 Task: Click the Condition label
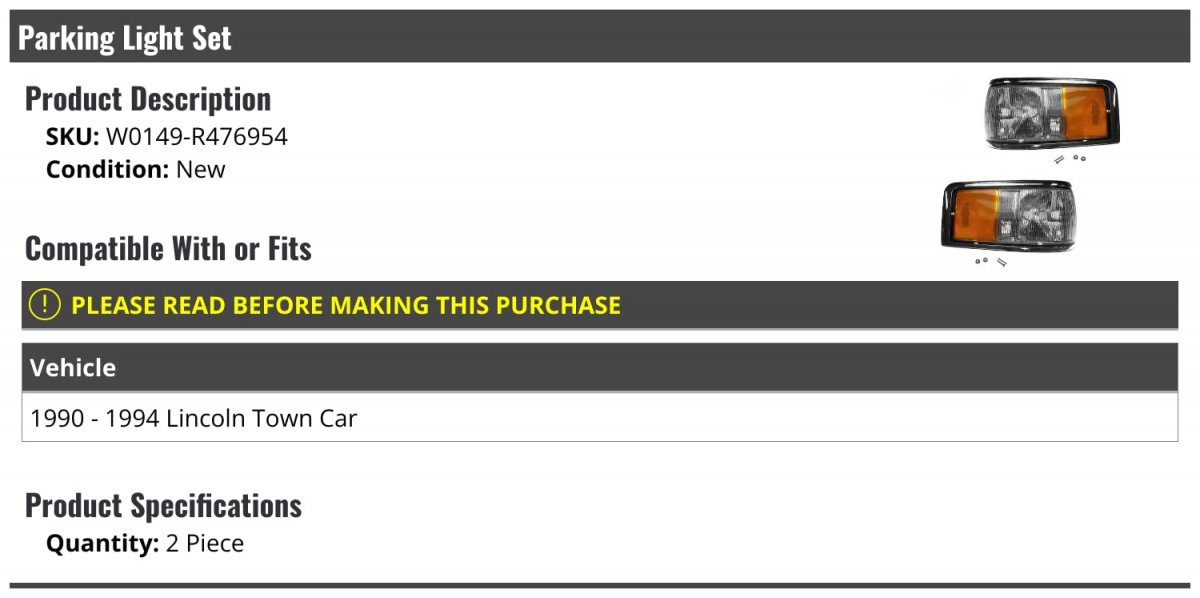point(108,169)
